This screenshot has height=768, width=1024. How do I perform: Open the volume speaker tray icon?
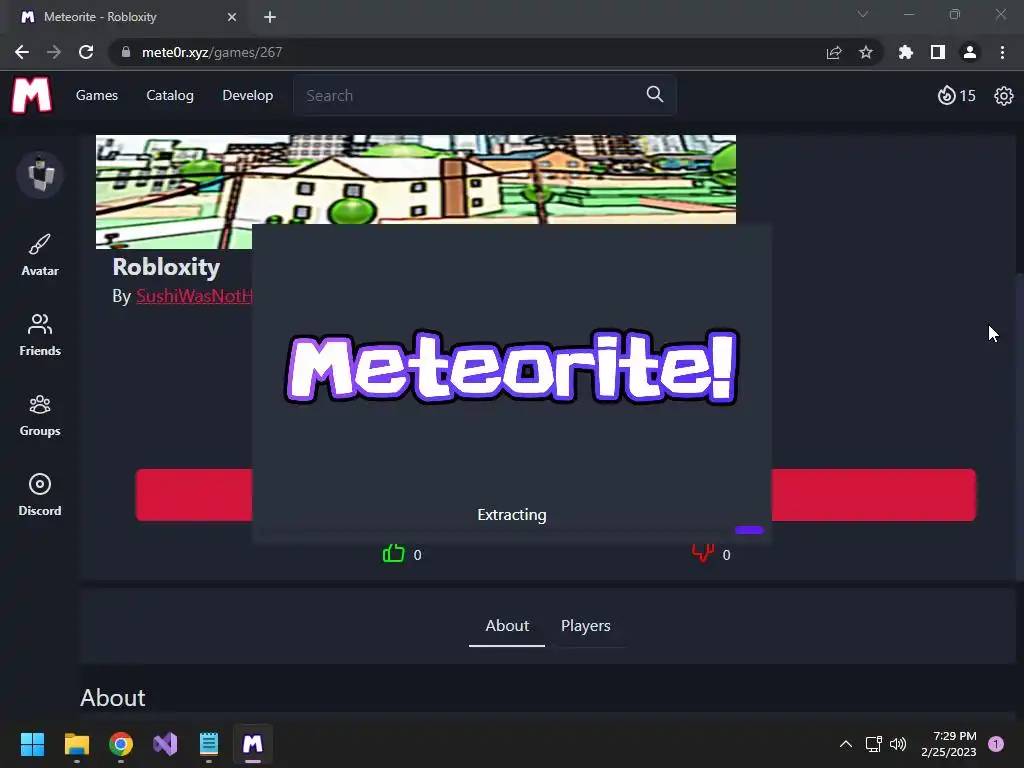tap(899, 744)
